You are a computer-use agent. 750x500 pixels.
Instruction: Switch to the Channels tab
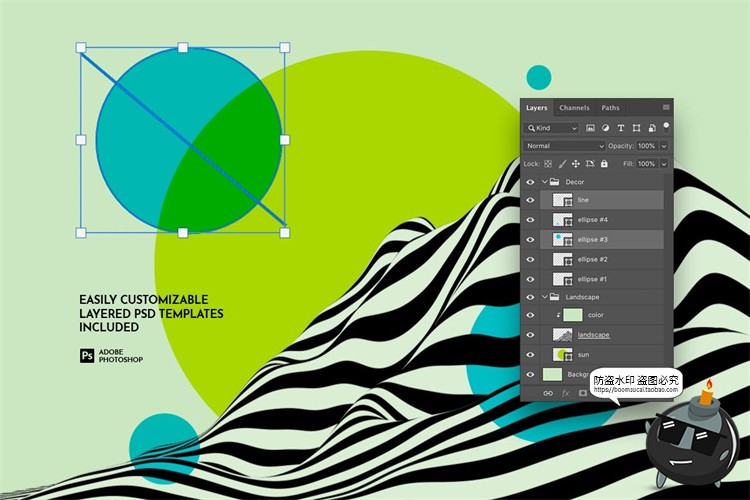(574, 108)
